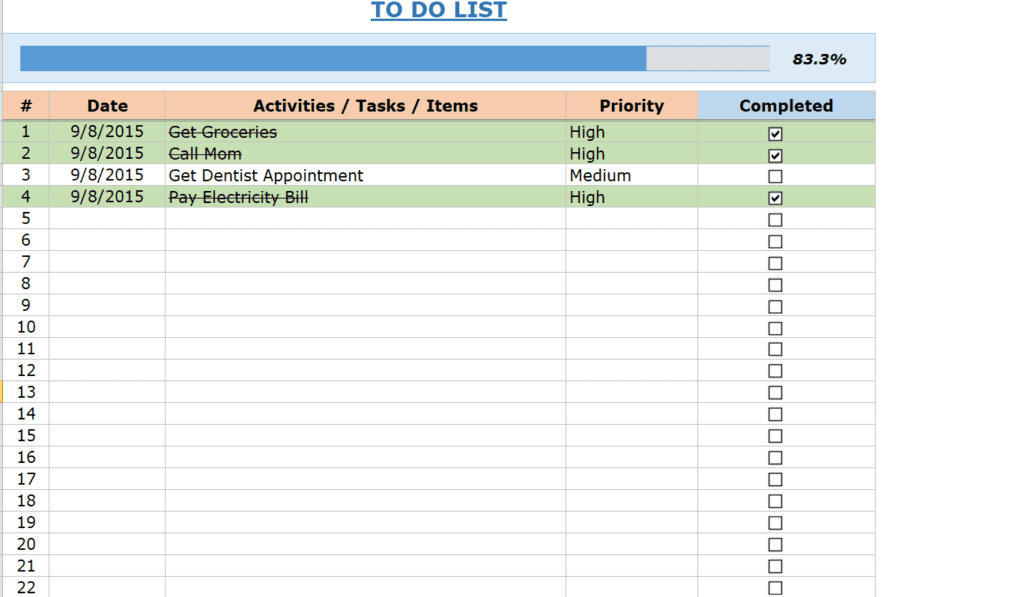The image size is (1024, 597).
Task: Select the Activities / Tasks / Items header
Action: (x=365, y=106)
